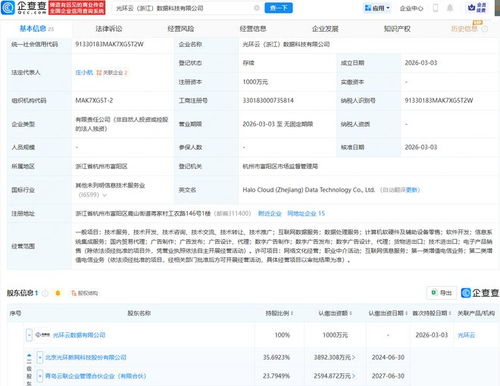
Task: Go to the 知识产权 tab
Action: 397,29
